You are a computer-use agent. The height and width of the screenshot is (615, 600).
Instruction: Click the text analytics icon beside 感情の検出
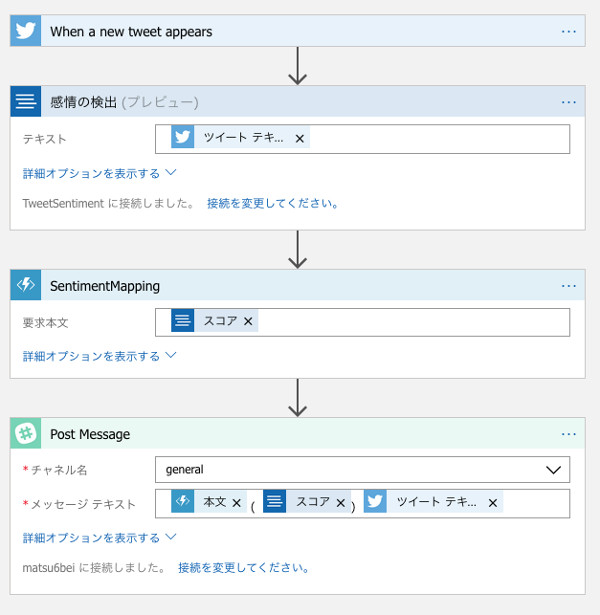click(26, 102)
